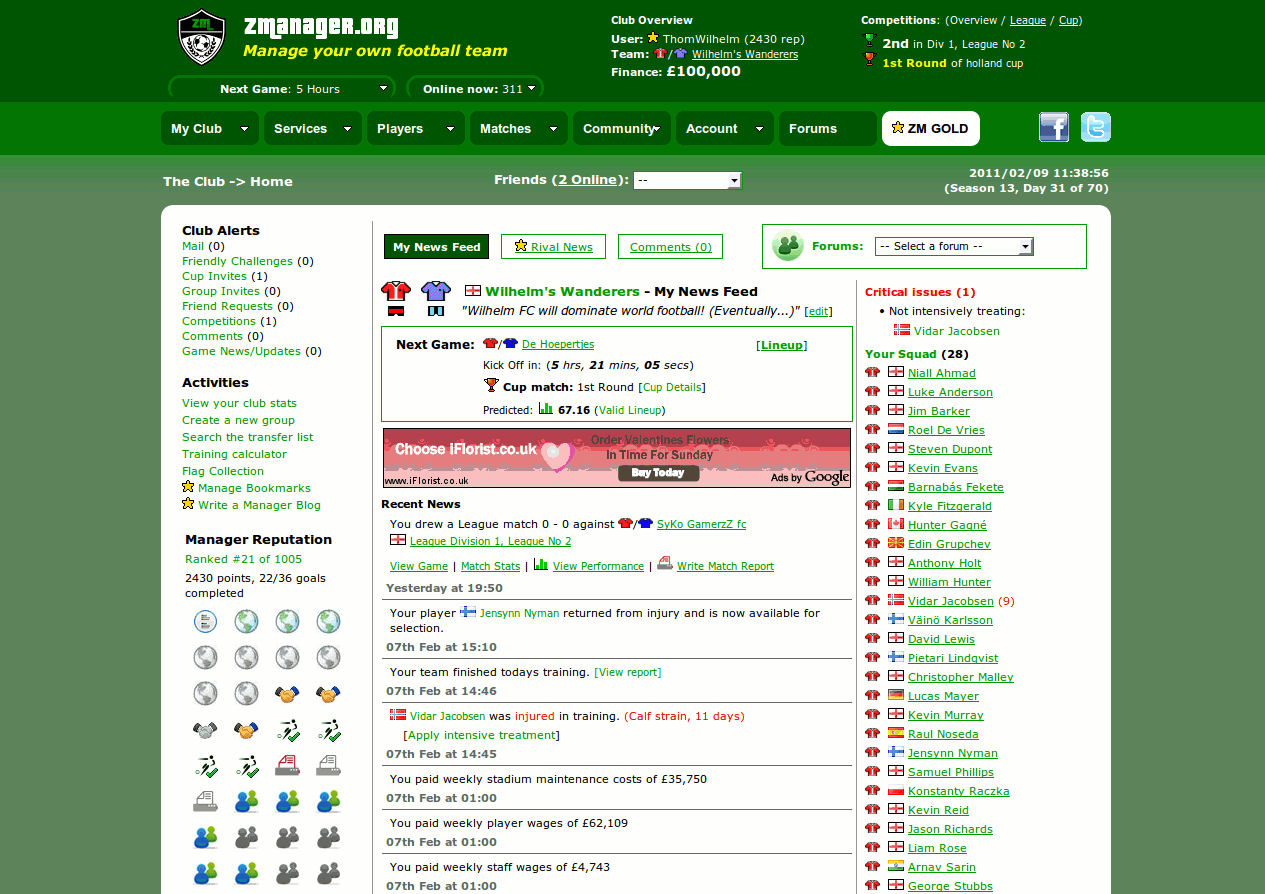1265x894 pixels.
Task: Open Cup Details link
Action: pyautogui.click(x=672, y=387)
